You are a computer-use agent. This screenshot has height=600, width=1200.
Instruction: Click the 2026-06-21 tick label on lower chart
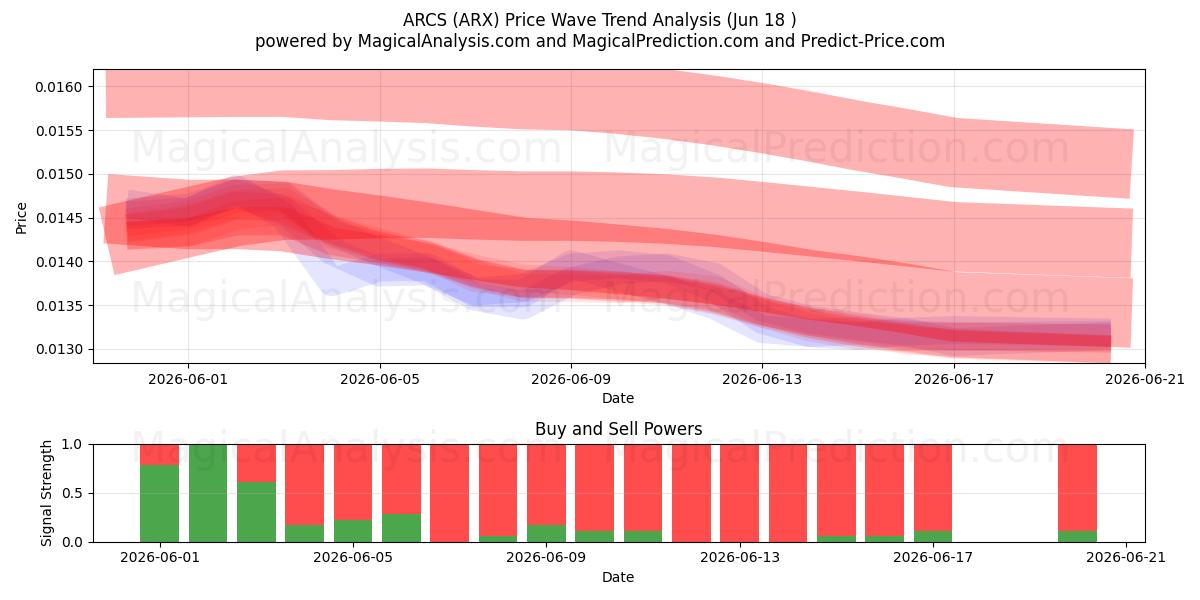[x=1126, y=557]
